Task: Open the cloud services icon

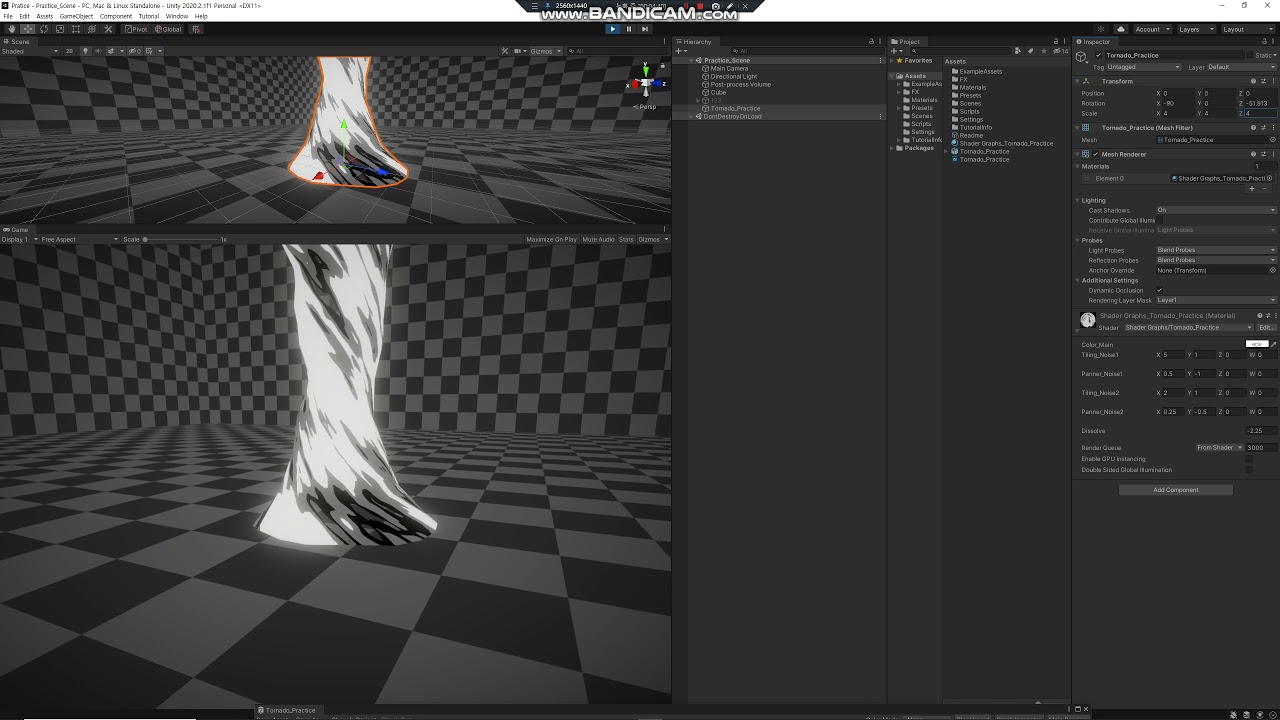Action: pyautogui.click(x=1121, y=29)
